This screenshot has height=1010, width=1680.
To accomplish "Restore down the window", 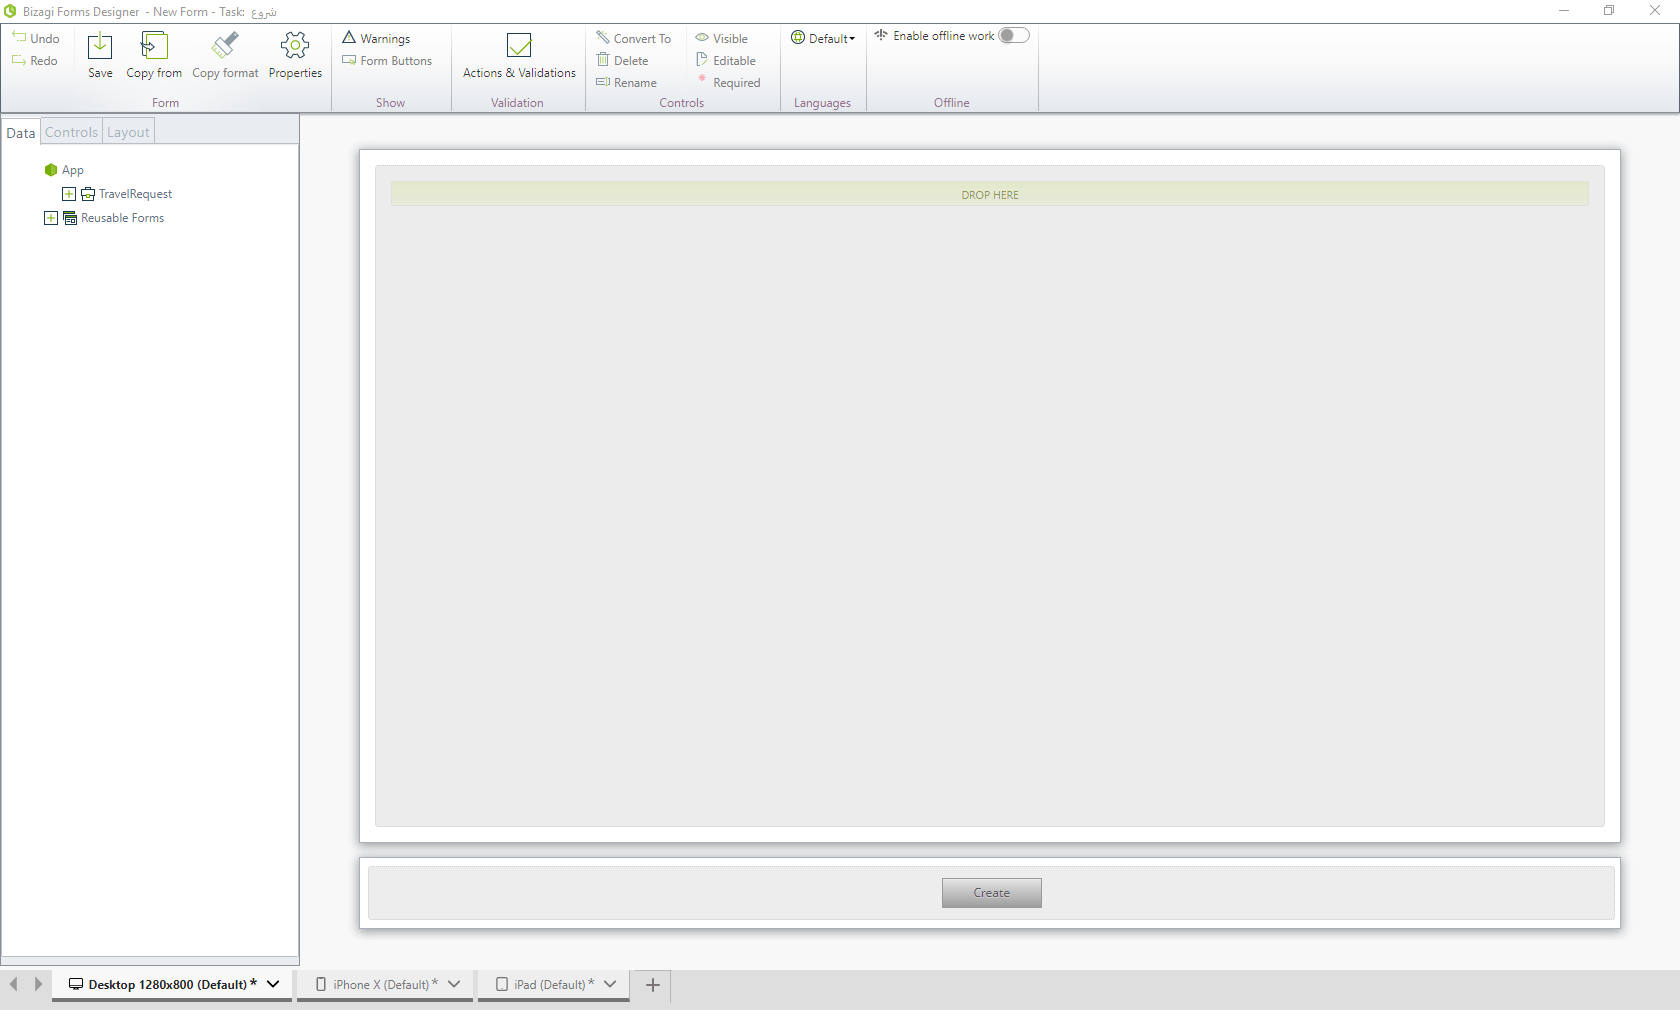I will click(1609, 11).
